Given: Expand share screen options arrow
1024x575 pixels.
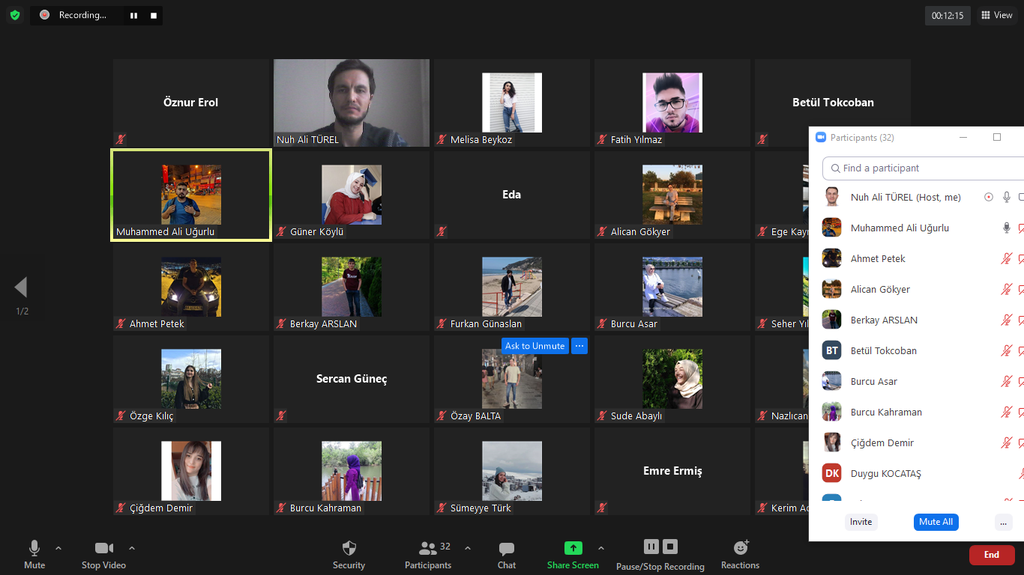Looking at the screenshot, I should pyautogui.click(x=601, y=548).
